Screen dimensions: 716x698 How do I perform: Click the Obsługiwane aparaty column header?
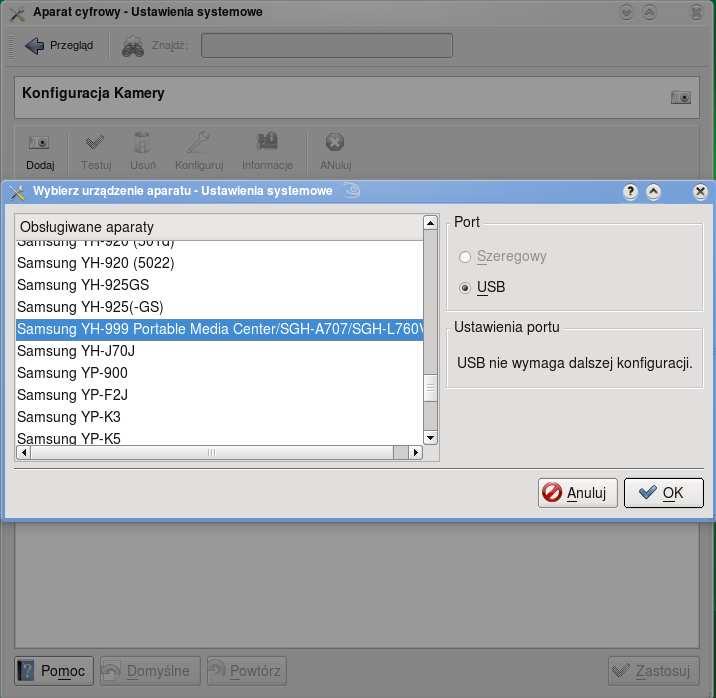tap(219, 227)
